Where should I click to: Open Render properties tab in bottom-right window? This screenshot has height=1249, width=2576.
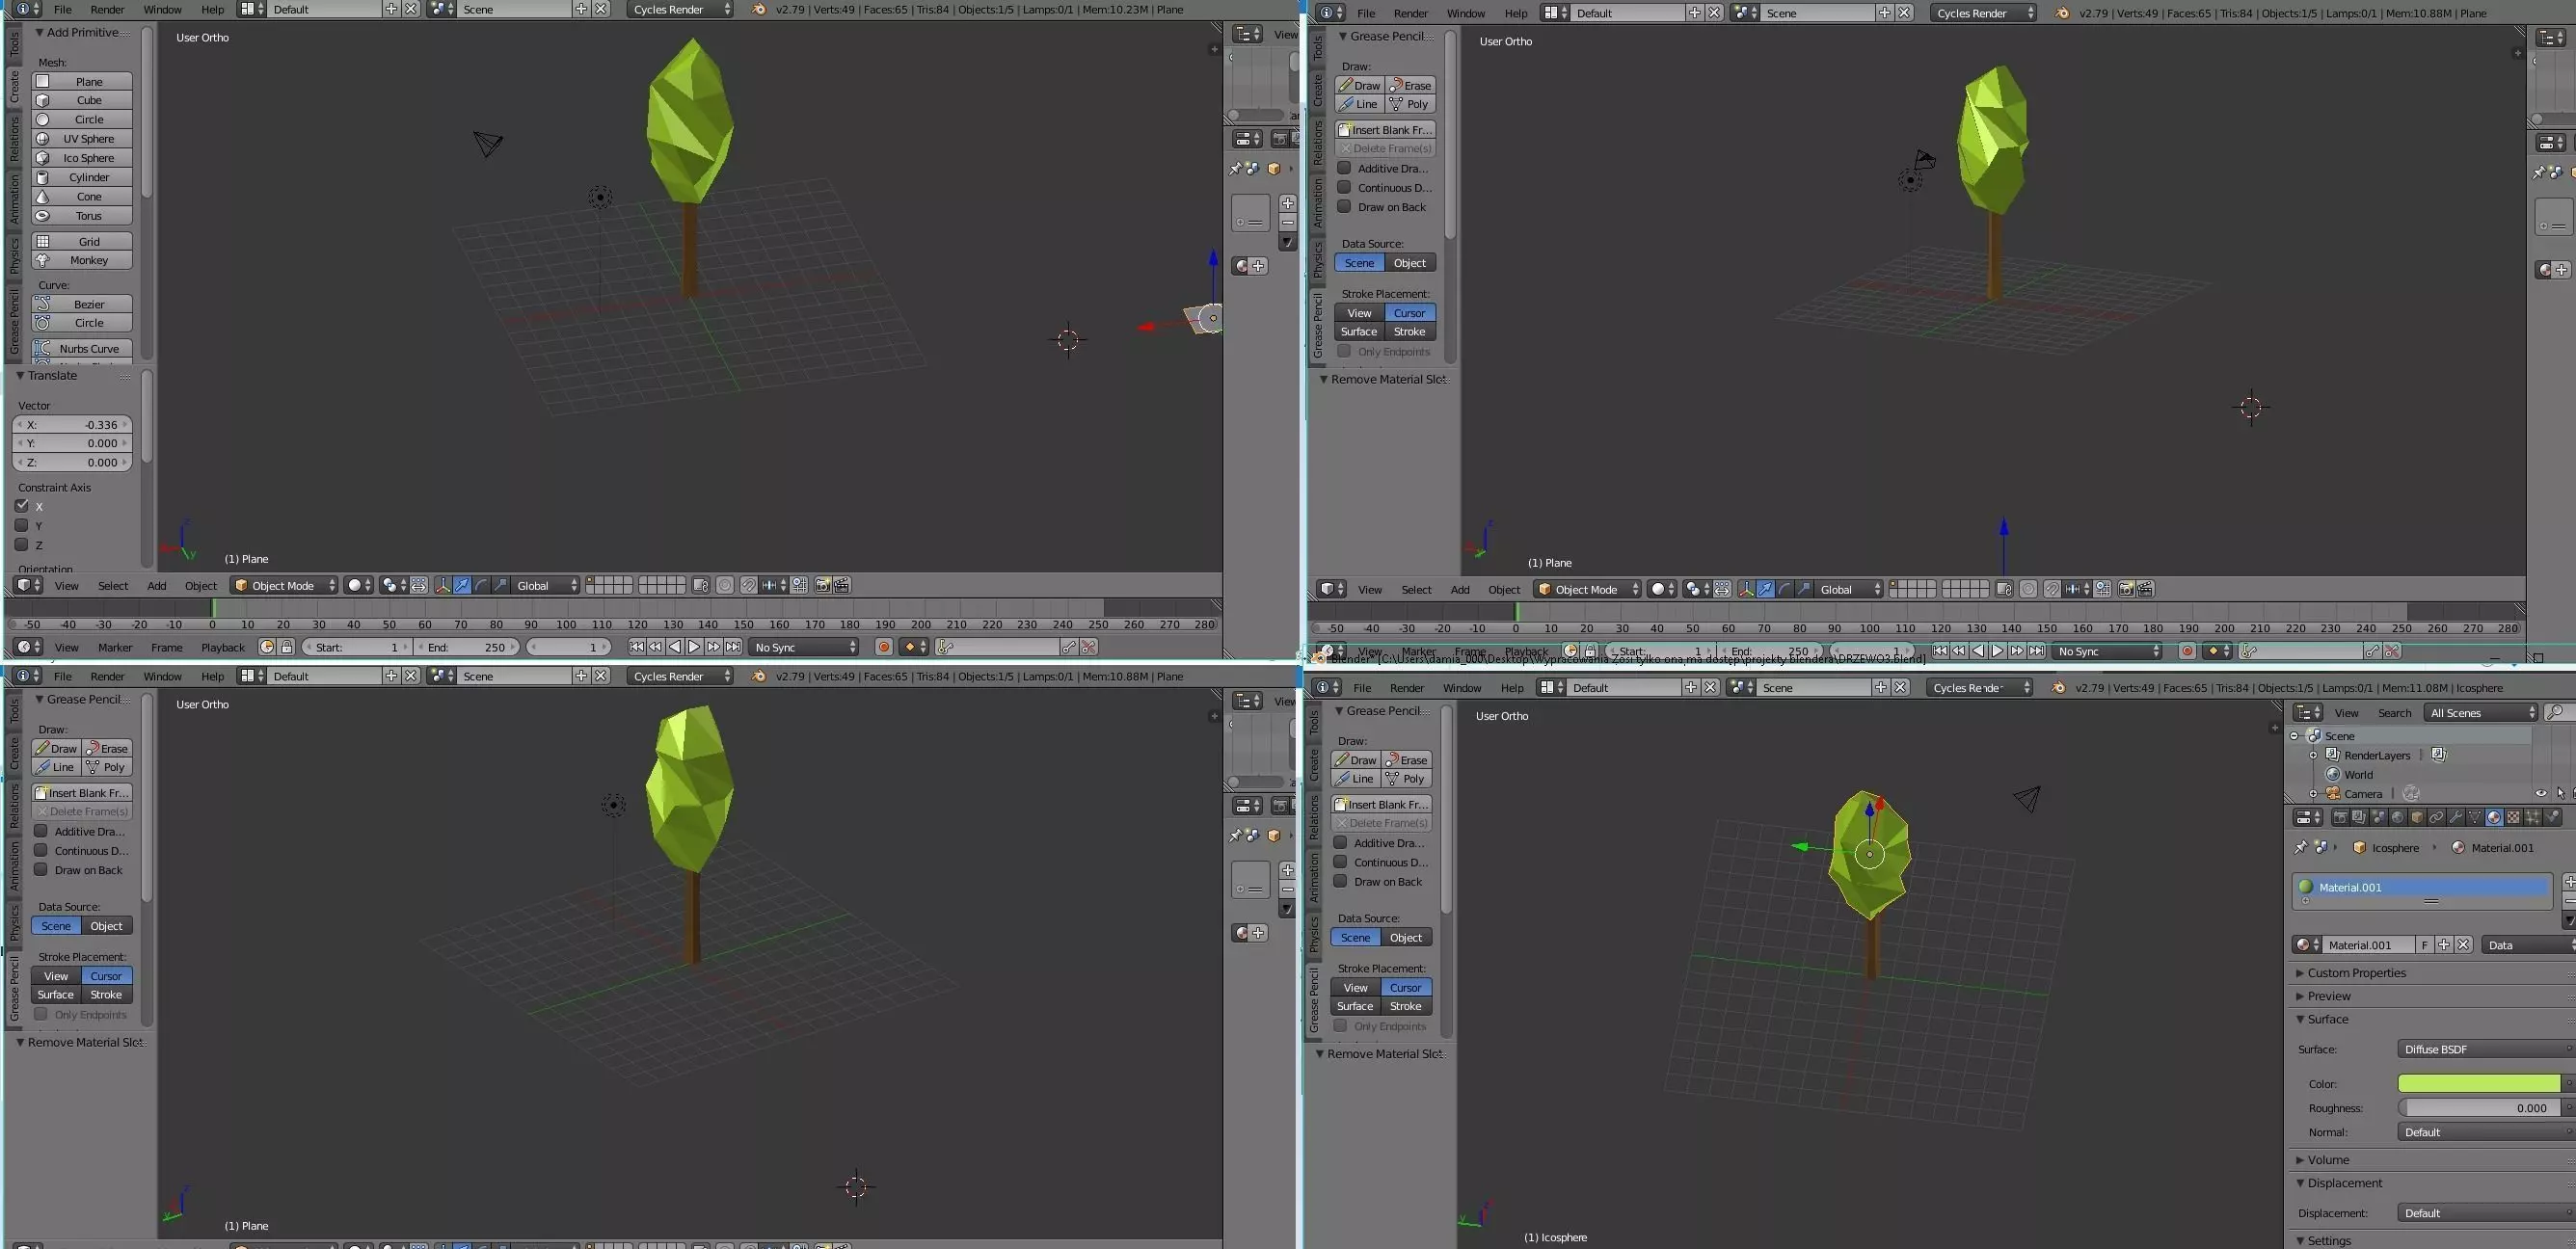click(x=2340, y=817)
